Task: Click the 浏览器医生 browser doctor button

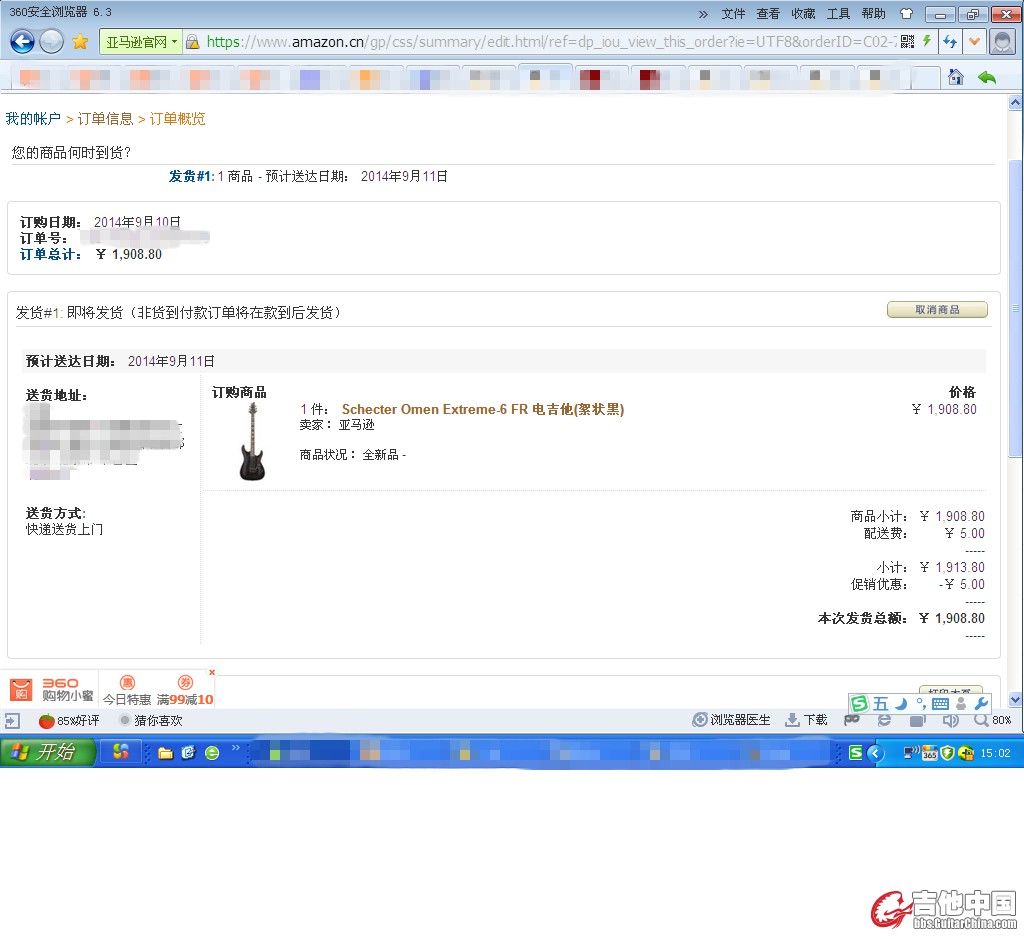Action: (x=731, y=720)
